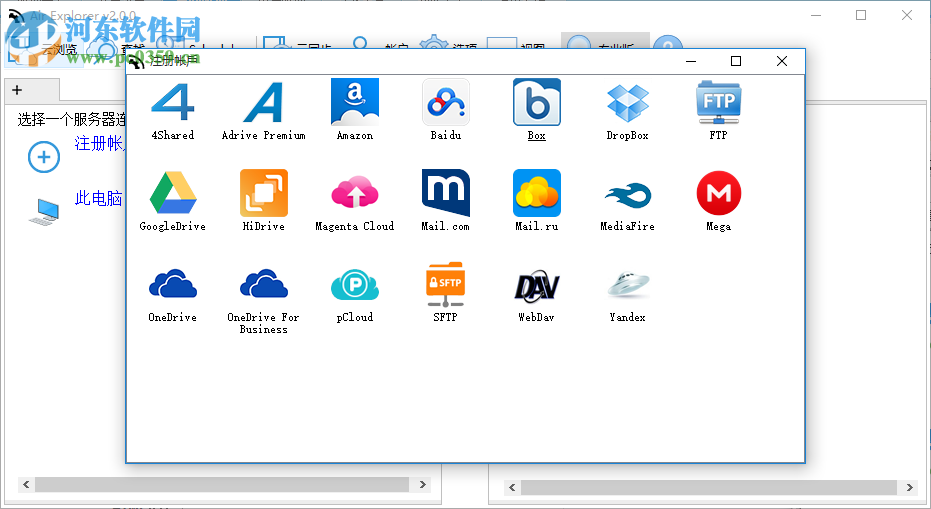
Task: Choose the SFTP connection icon
Action: click(445, 284)
